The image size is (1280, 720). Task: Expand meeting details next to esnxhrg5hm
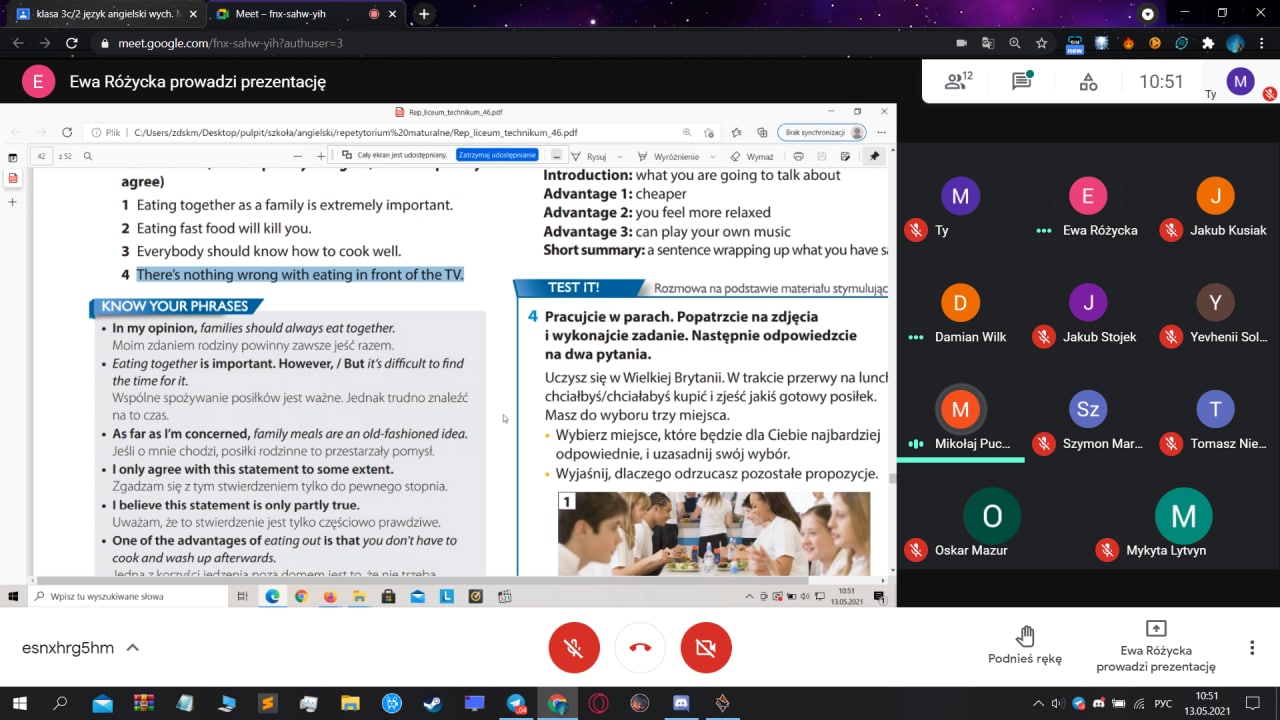pos(132,648)
